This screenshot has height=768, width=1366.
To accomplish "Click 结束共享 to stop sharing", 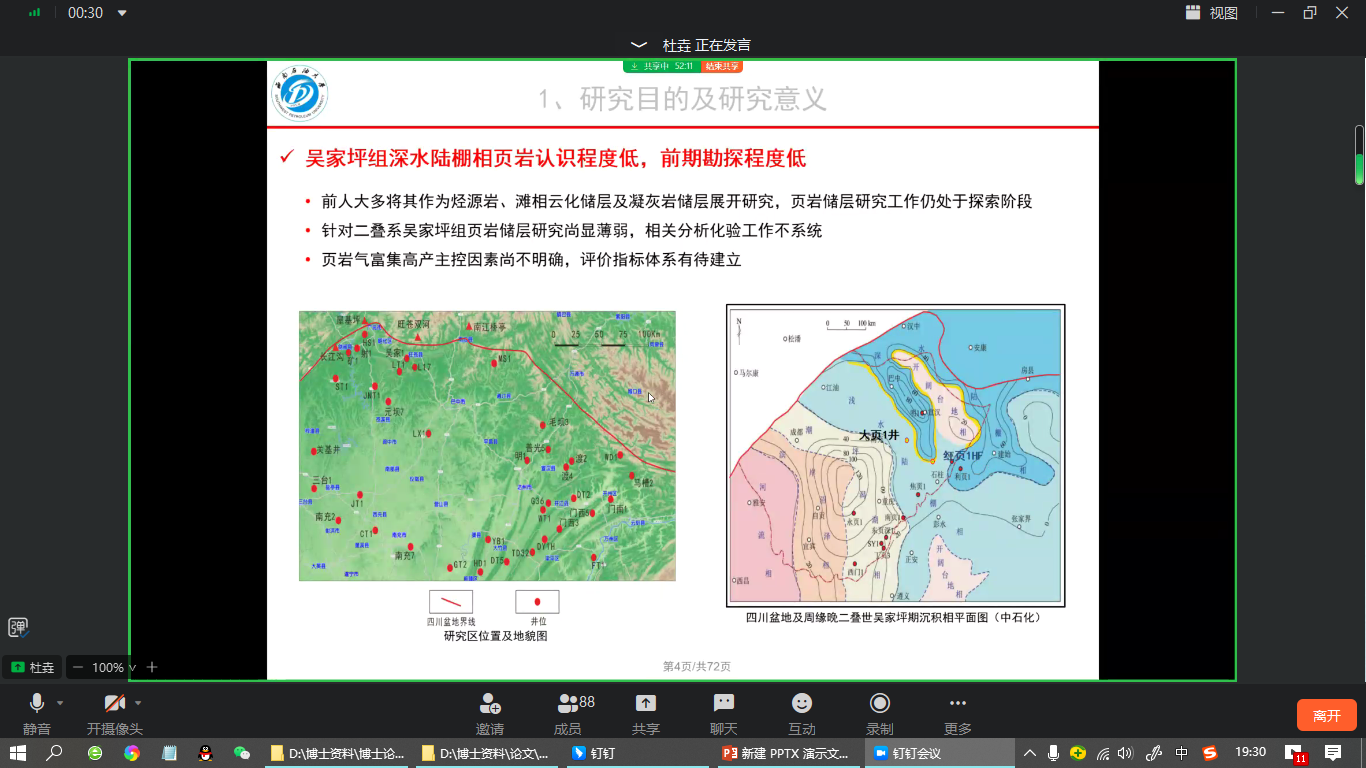I will (x=721, y=66).
